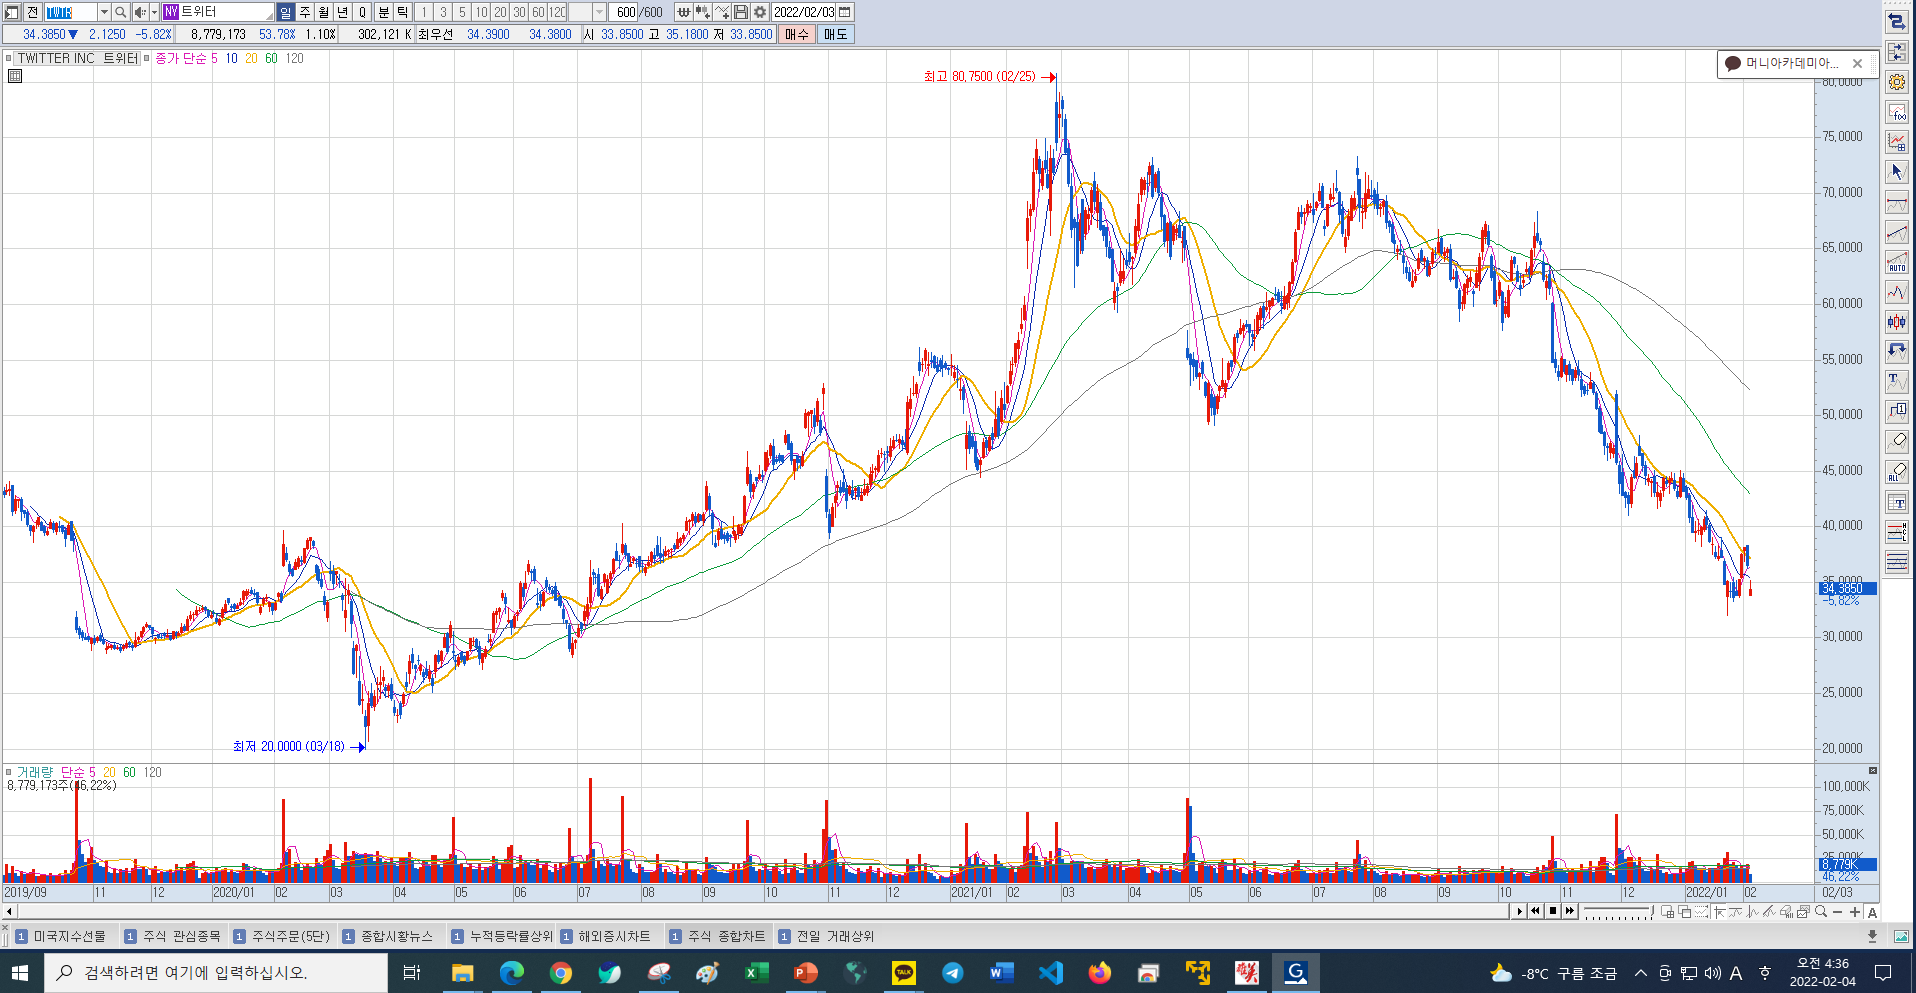Screen dimensions: 1916x993
Task: Open the sidebar gear settings icon
Action: coord(1896,82)
